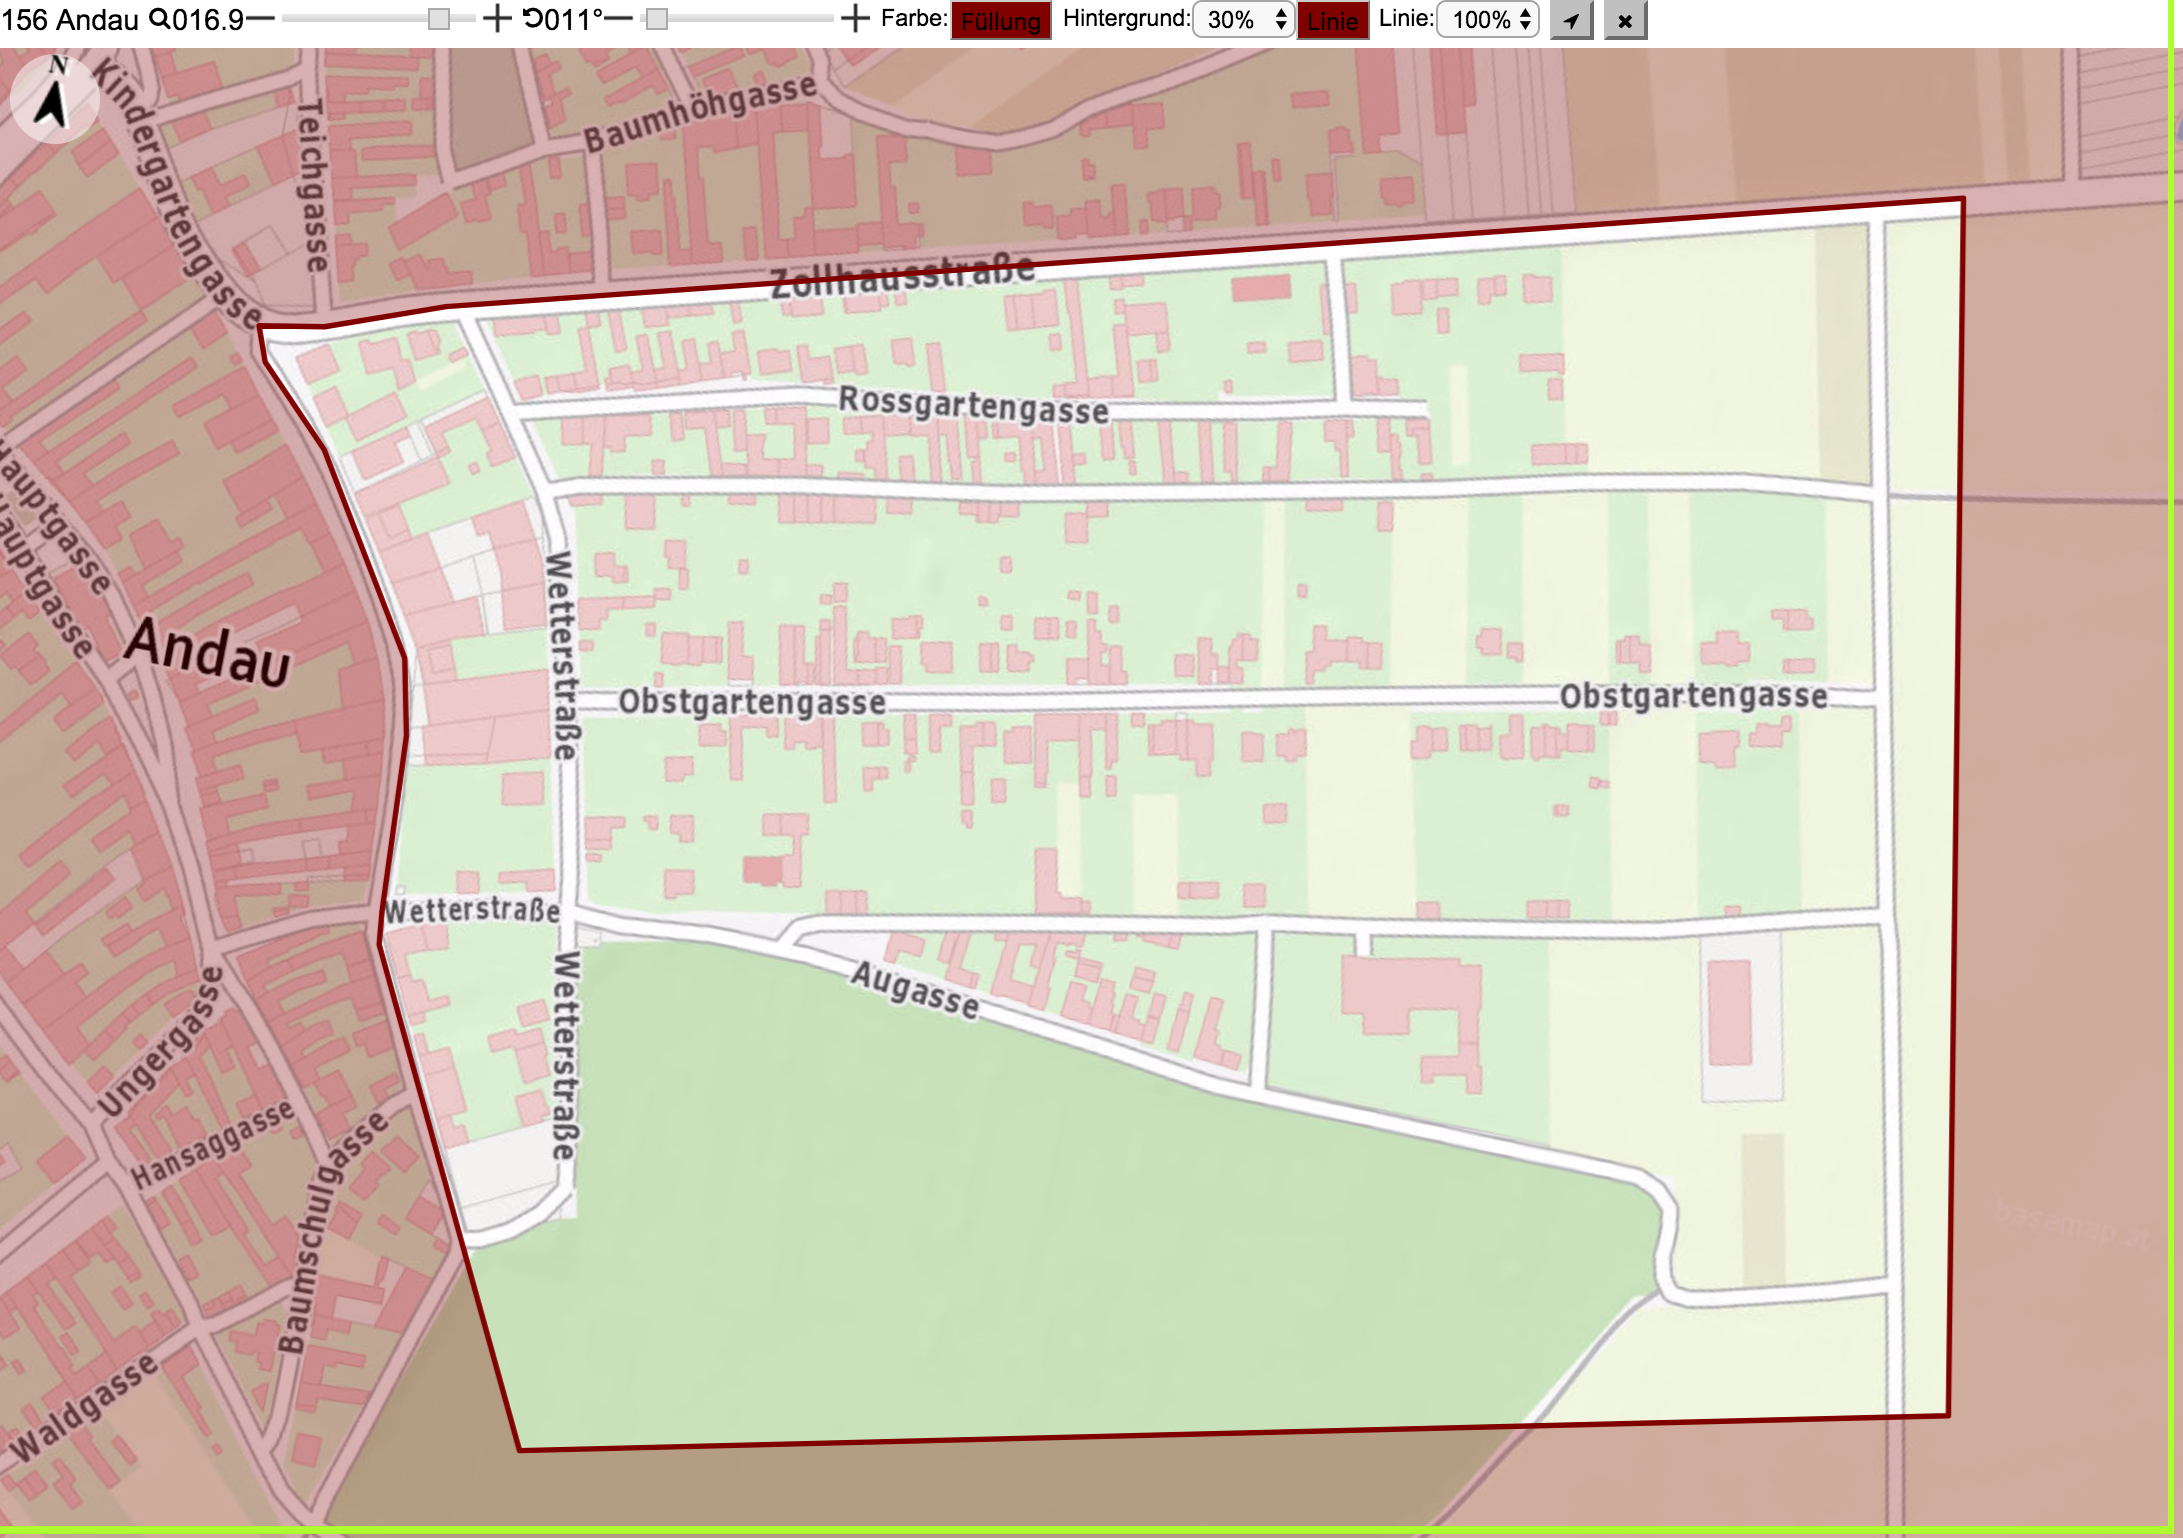2183x1538 pixels.
Task: Click the rotate arrow icon before 011°
Action: pos(533,18)
